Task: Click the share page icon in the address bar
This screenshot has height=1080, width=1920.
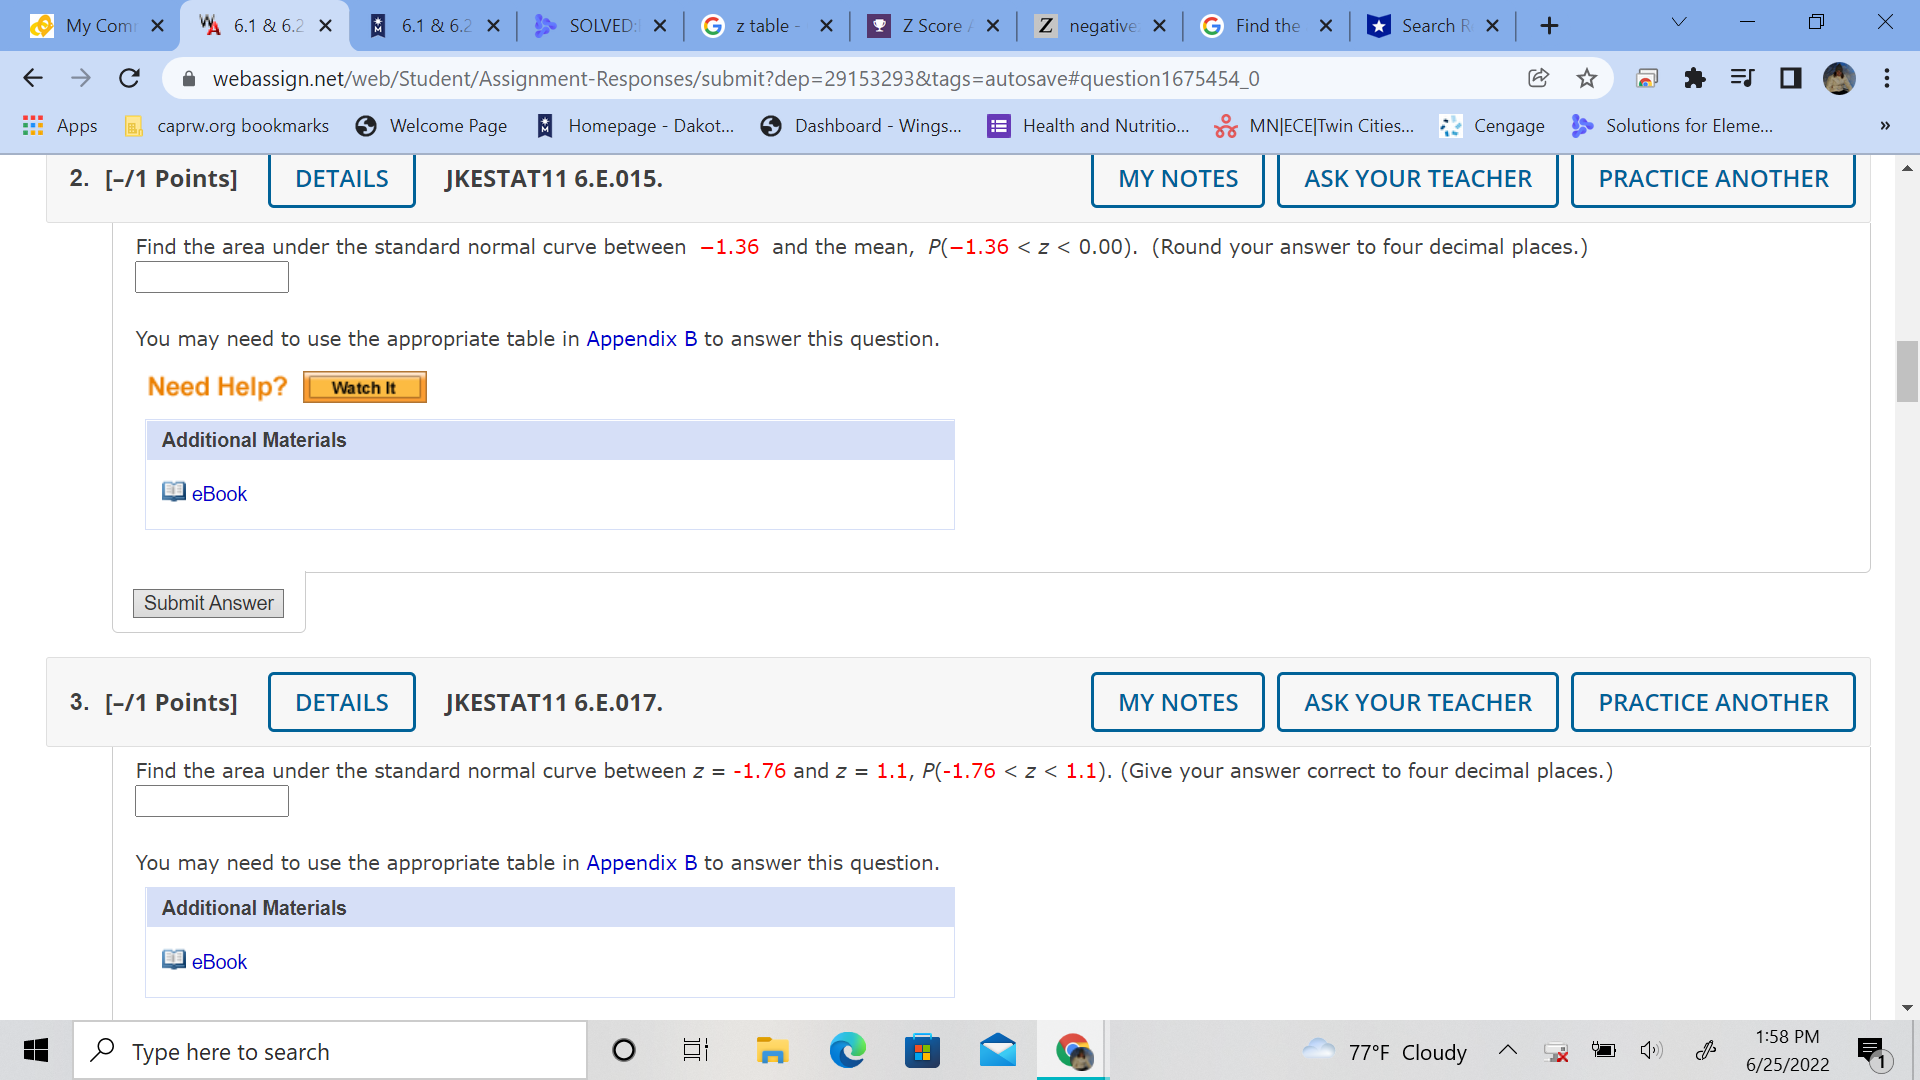Action: pyautogui.click(x=1538, y=78)
